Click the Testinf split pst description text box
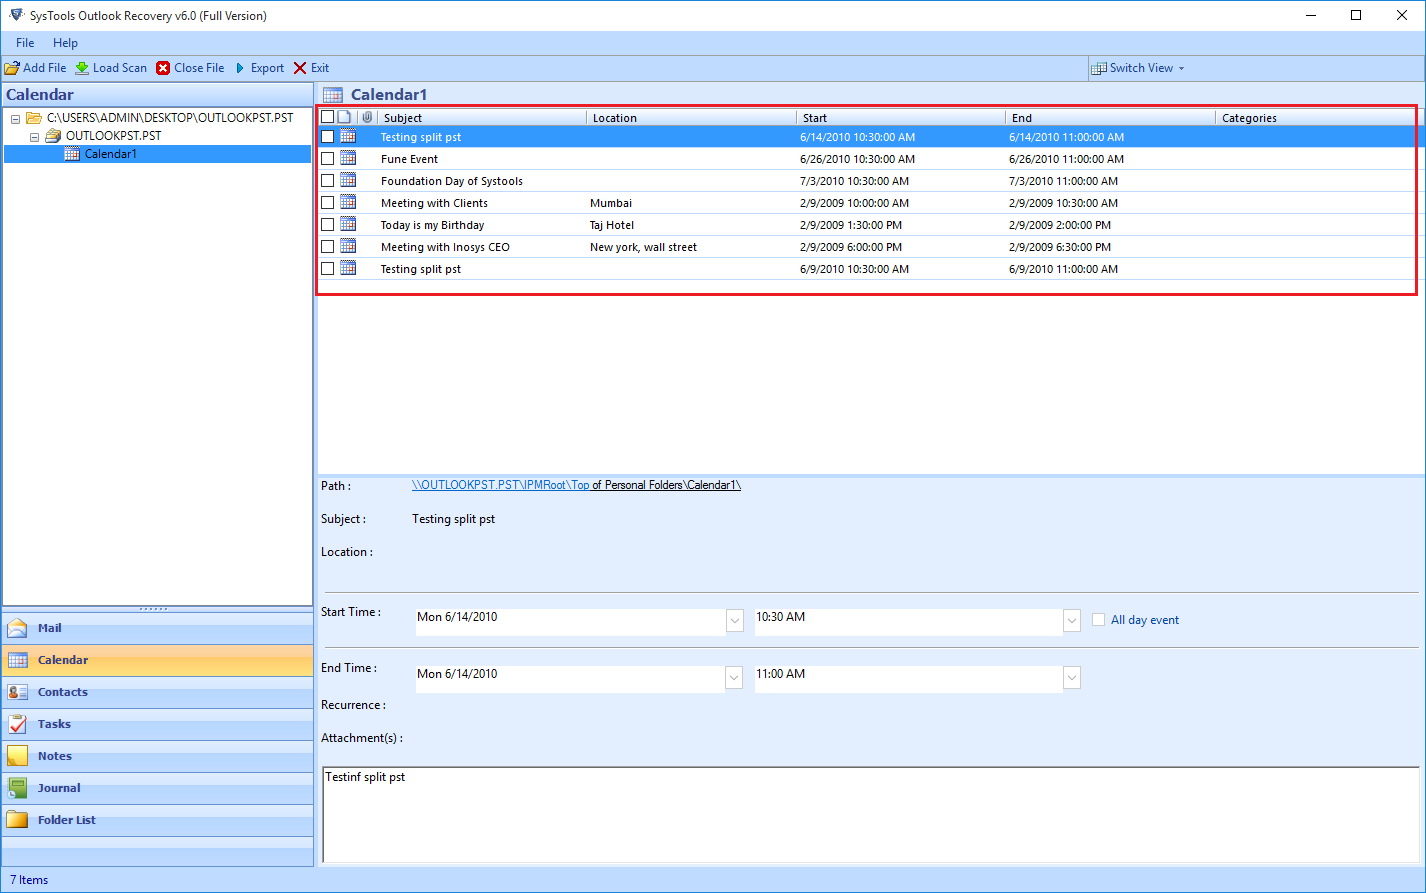This screenshot has height=893, width=1426. [870, 815]
